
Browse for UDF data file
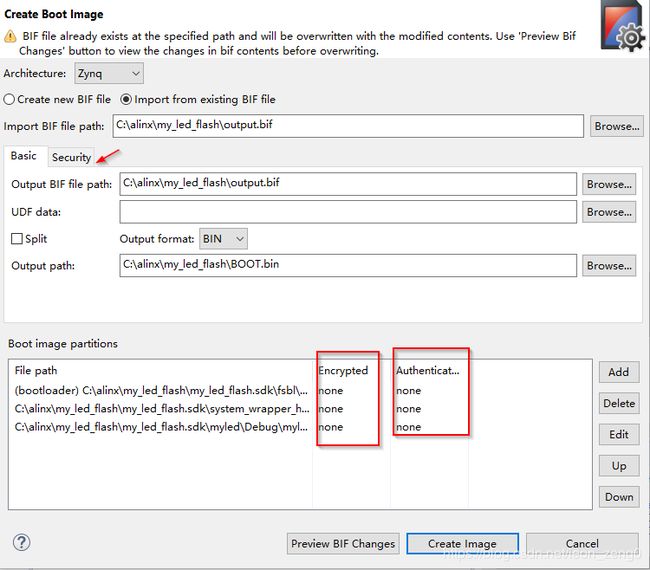click(x=609, y=212)
